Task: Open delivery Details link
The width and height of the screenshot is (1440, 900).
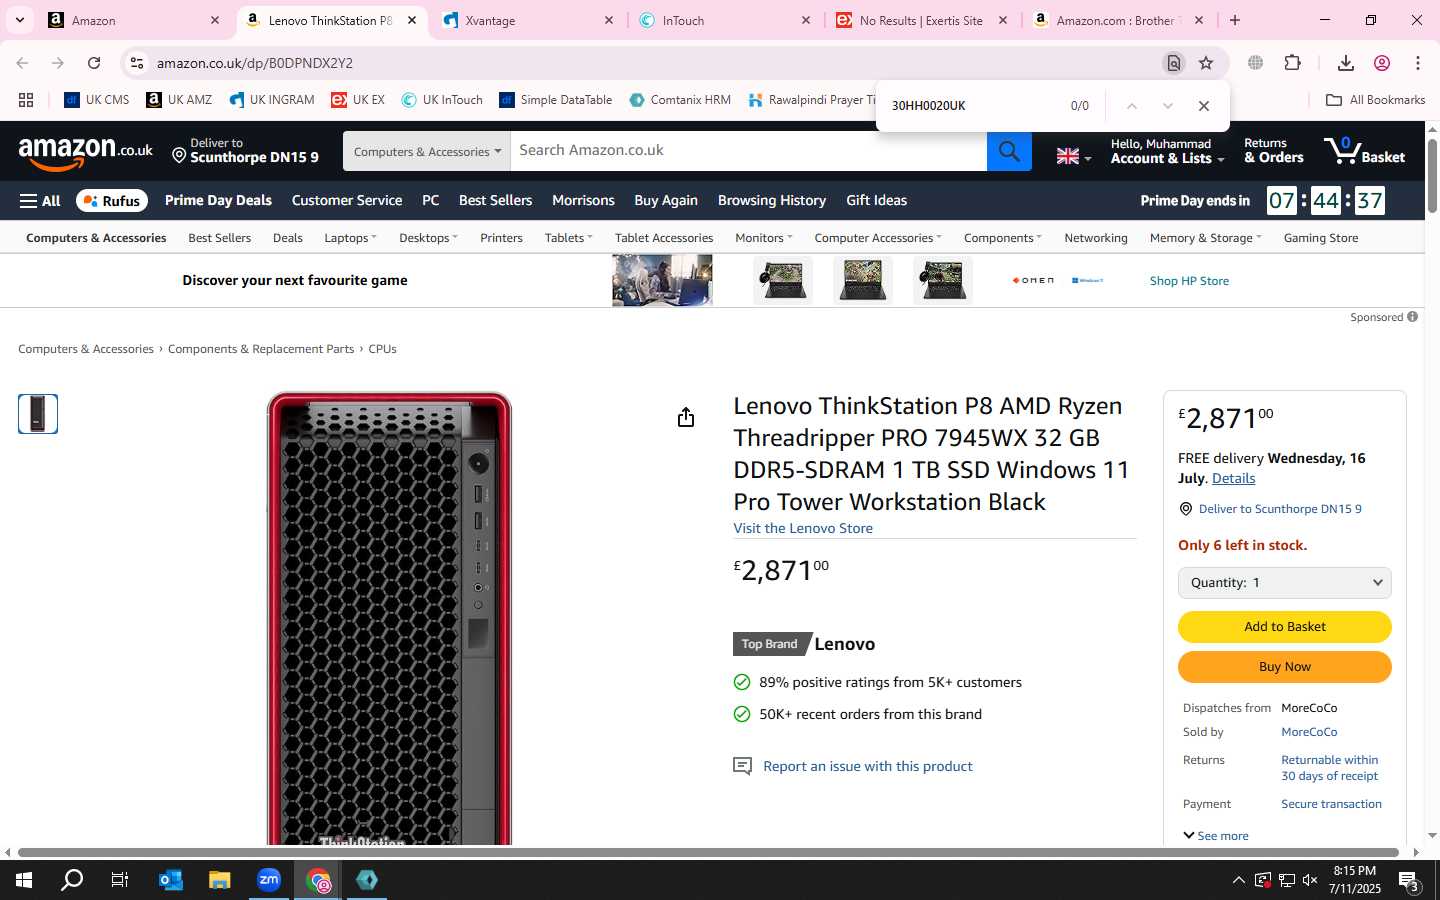Action: (1233, 478)
